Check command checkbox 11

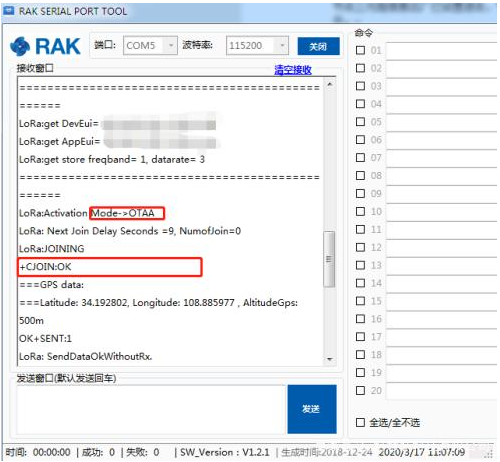coord(360,229)
